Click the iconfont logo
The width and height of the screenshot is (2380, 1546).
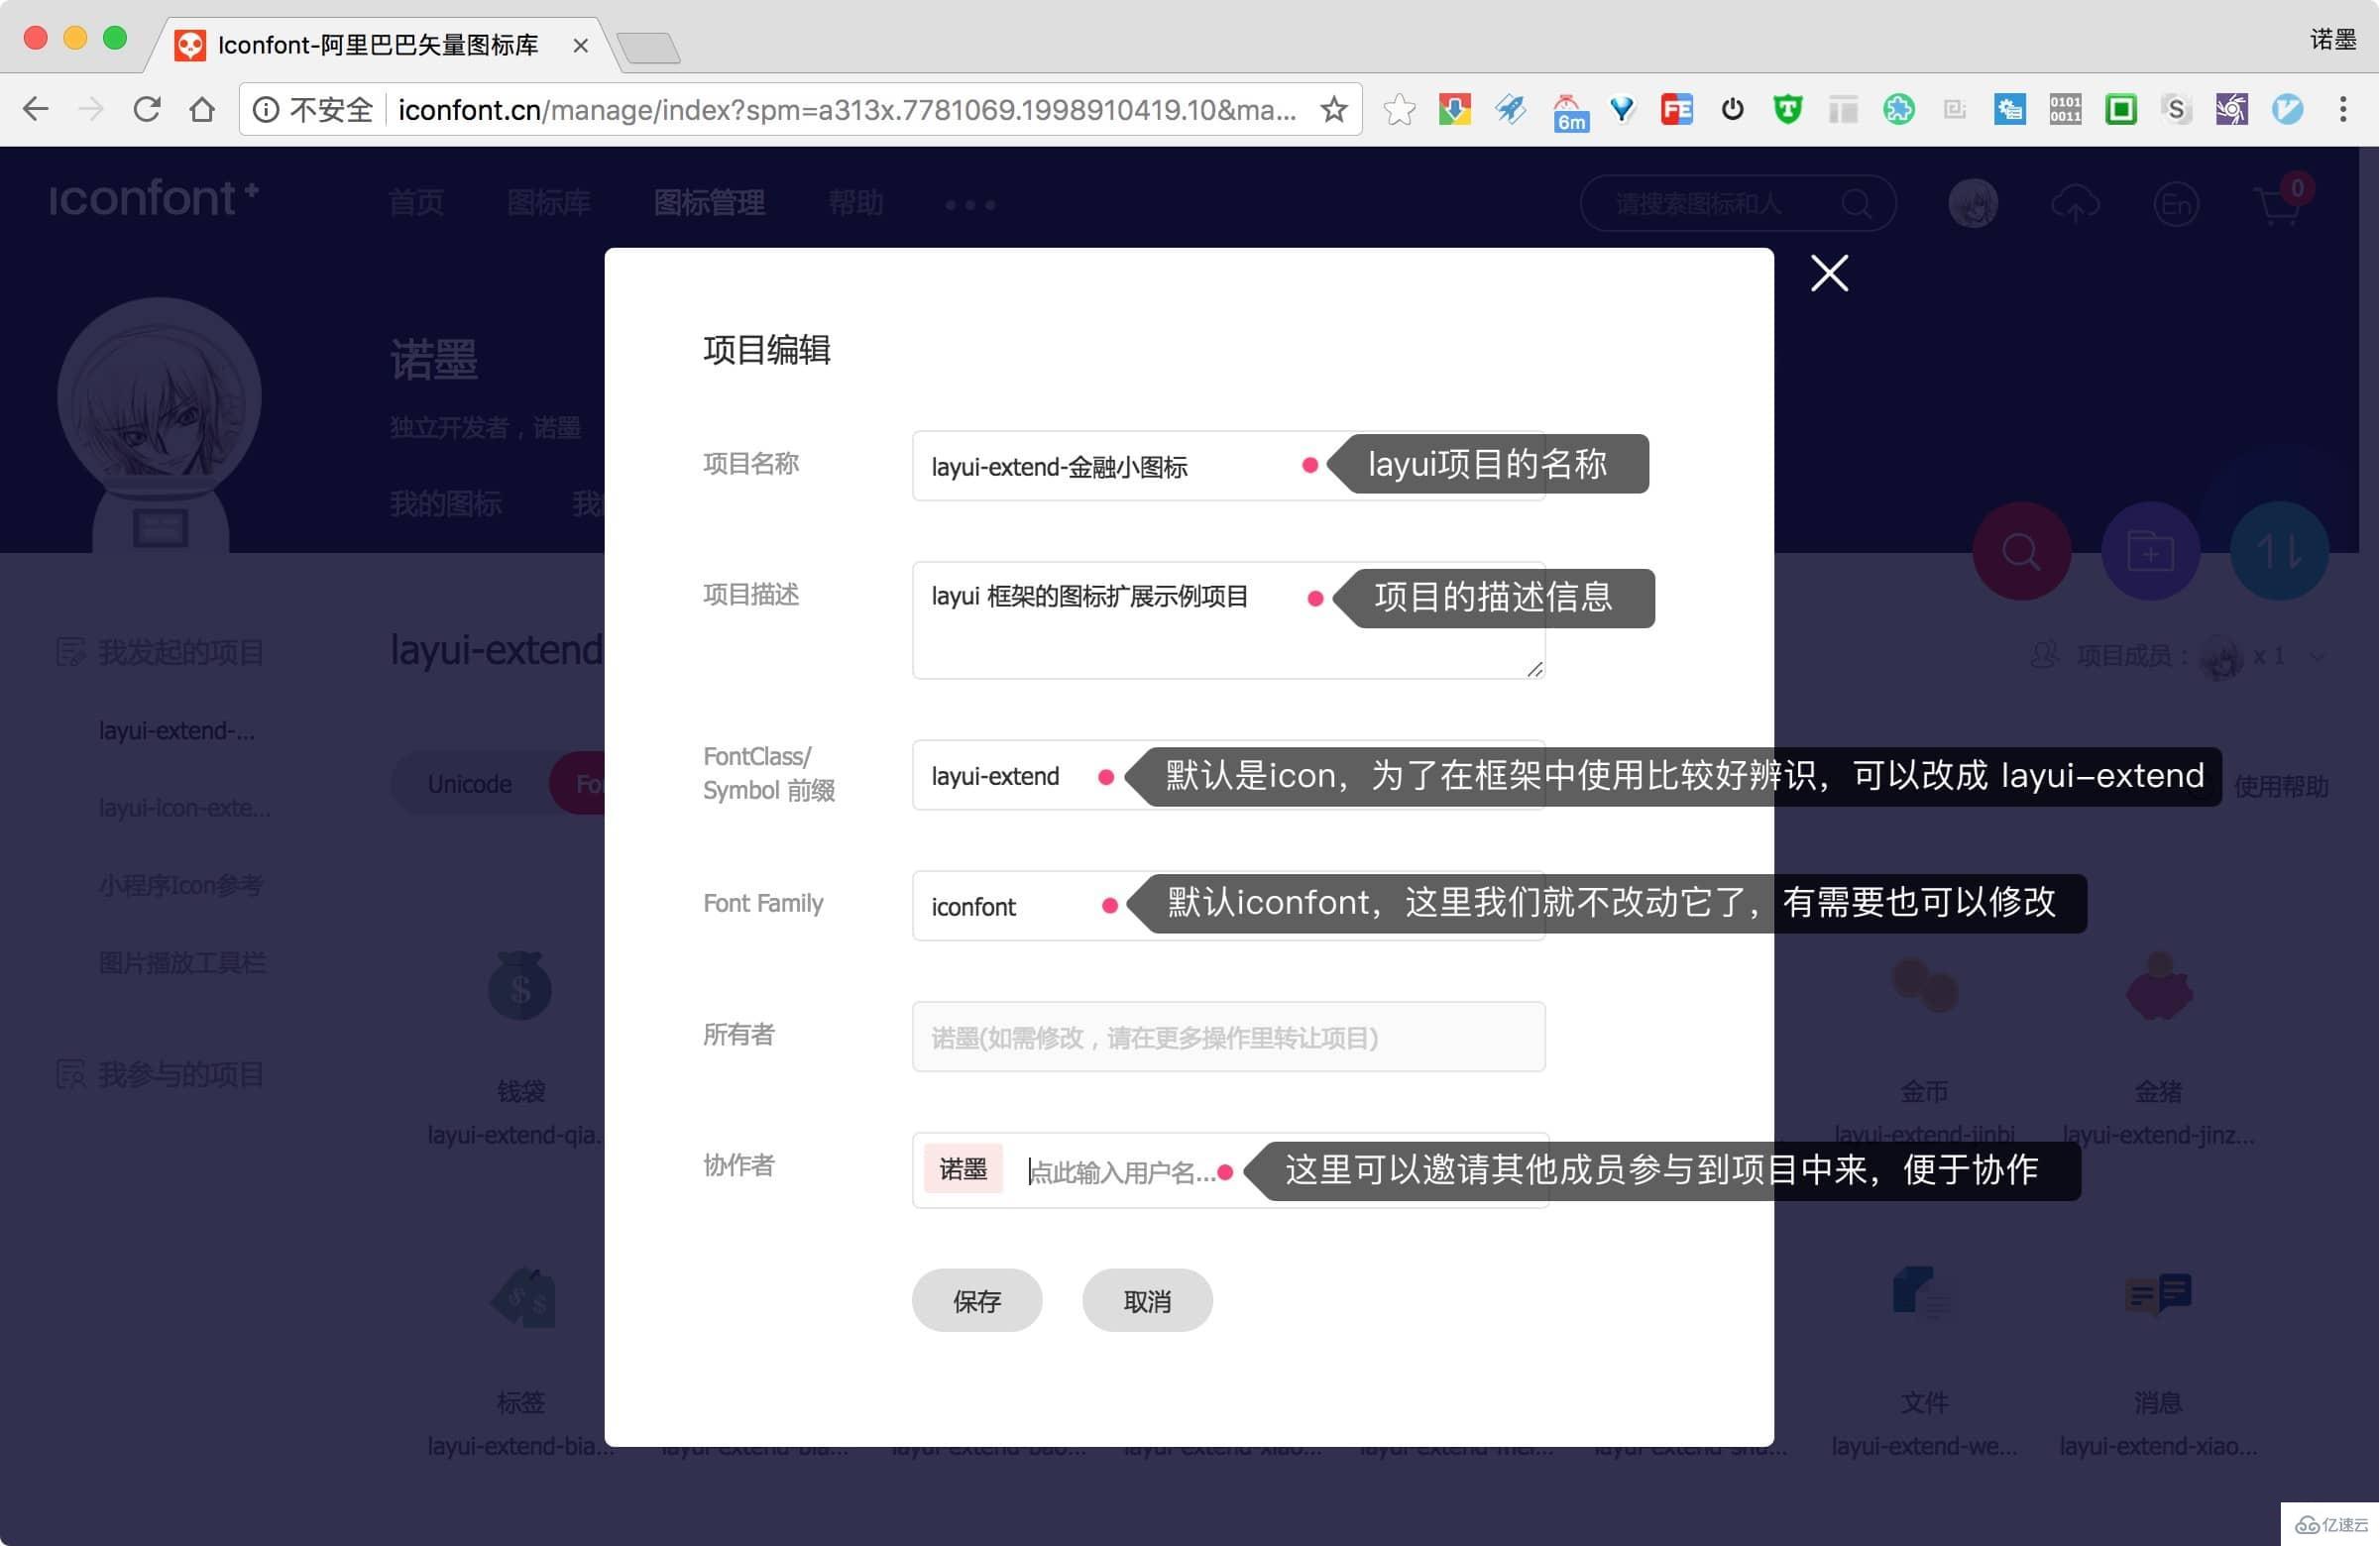pos(154,199)
